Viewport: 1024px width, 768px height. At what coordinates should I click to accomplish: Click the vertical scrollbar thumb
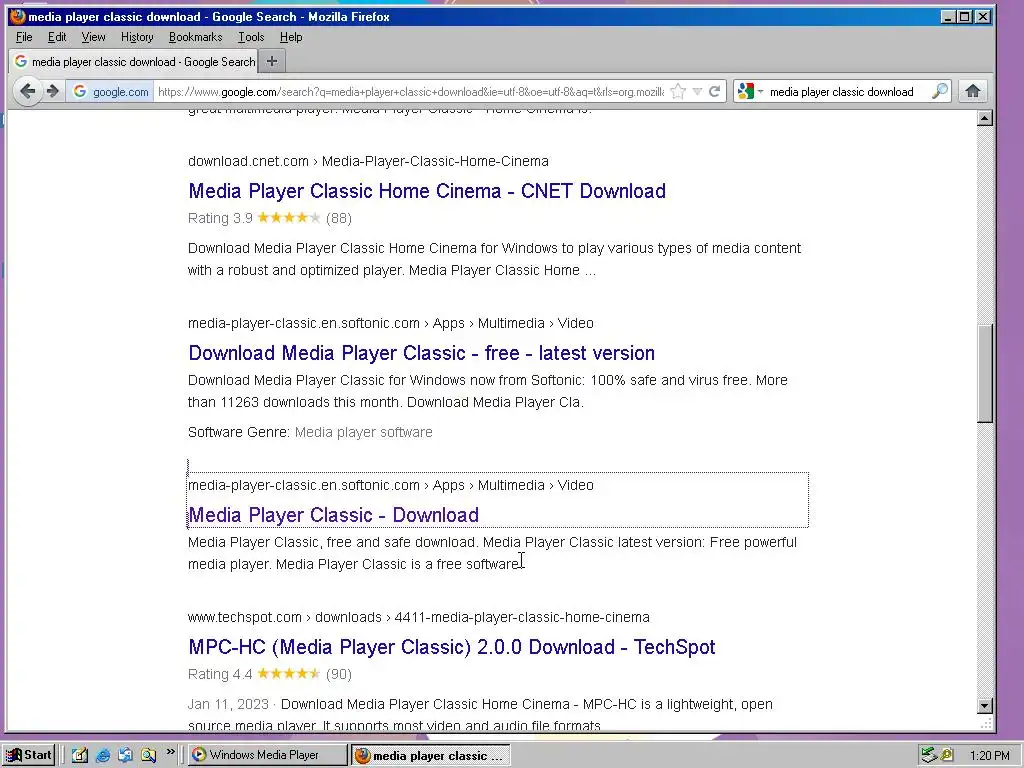(x=985, y=374)
